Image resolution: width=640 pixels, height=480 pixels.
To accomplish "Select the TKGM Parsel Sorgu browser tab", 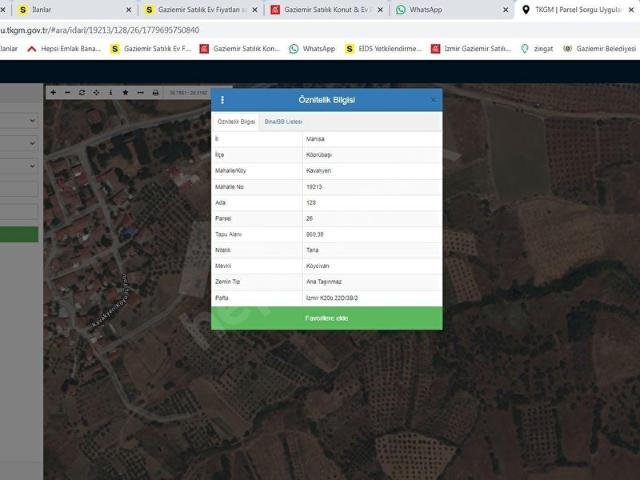I will click(578, 9).
